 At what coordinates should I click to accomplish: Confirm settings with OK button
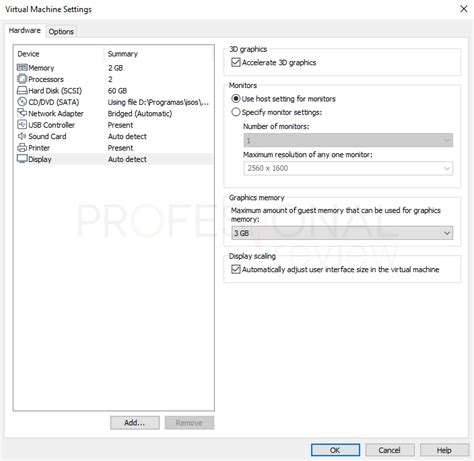[335, 450]
